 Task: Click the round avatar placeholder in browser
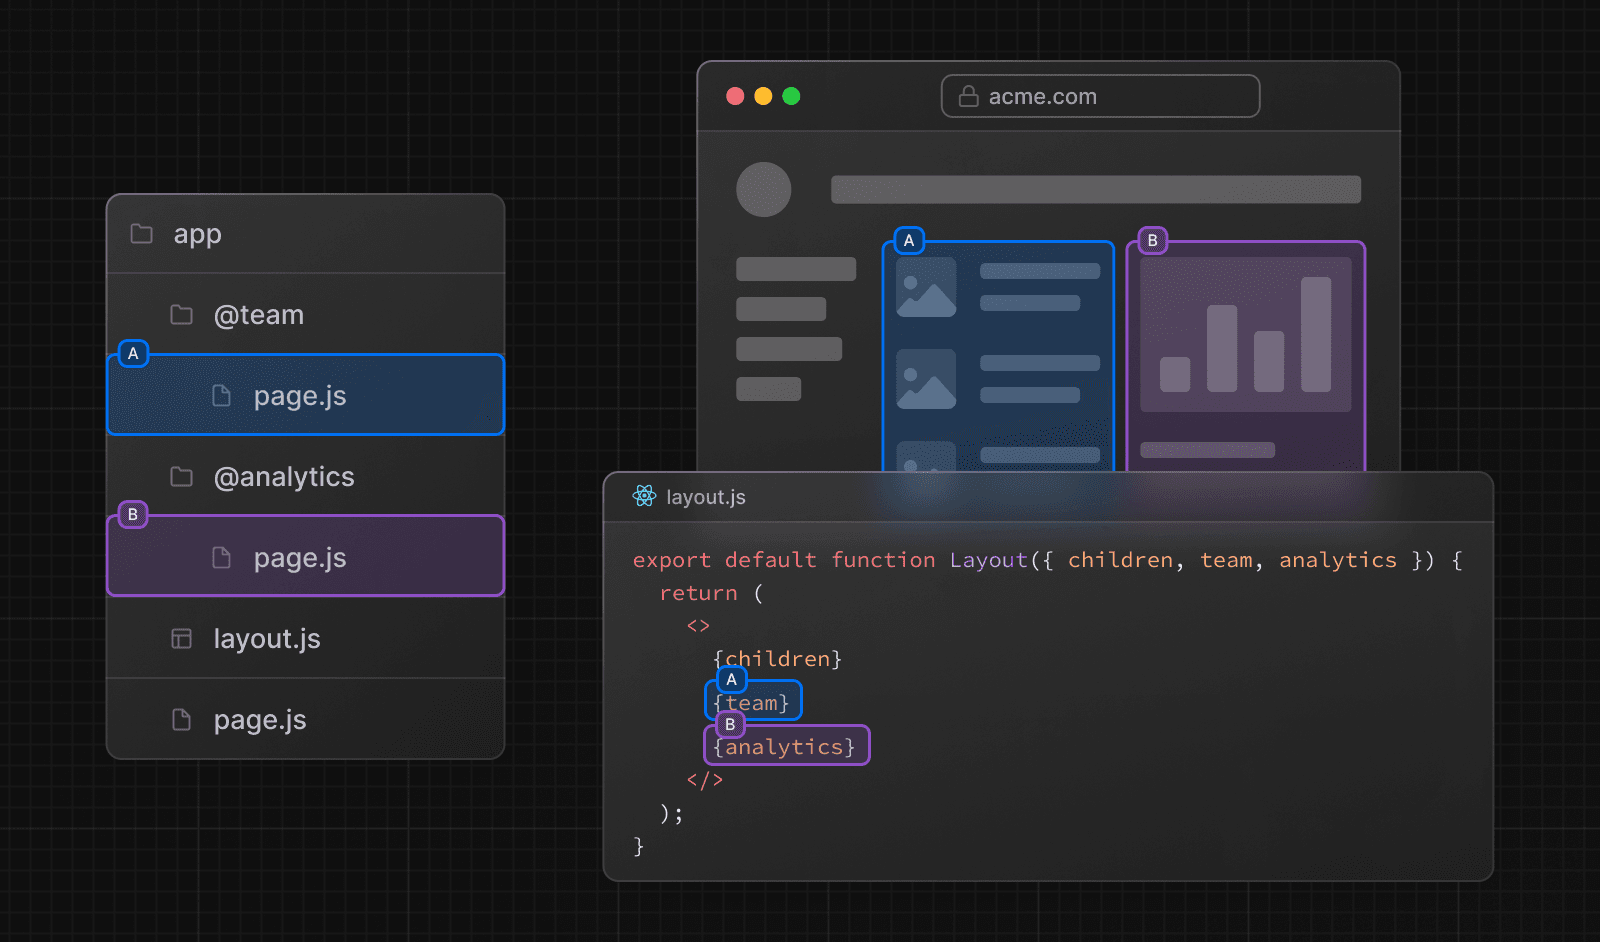tap(763, 190)
